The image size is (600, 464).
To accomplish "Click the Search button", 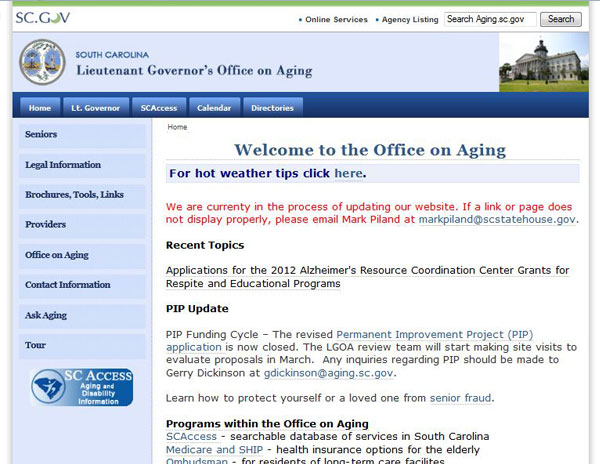I will (561, 19).
